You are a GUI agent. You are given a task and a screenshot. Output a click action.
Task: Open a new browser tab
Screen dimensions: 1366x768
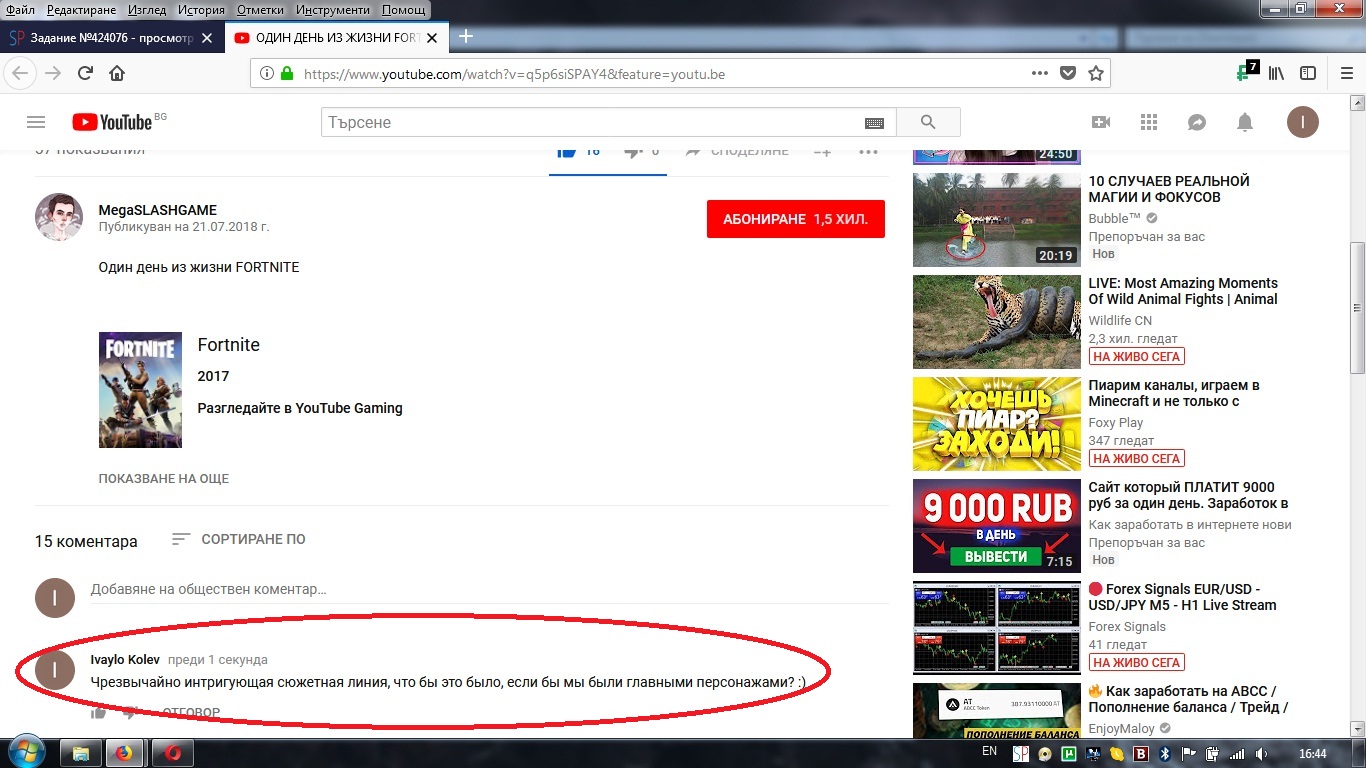tap(465, 37)
